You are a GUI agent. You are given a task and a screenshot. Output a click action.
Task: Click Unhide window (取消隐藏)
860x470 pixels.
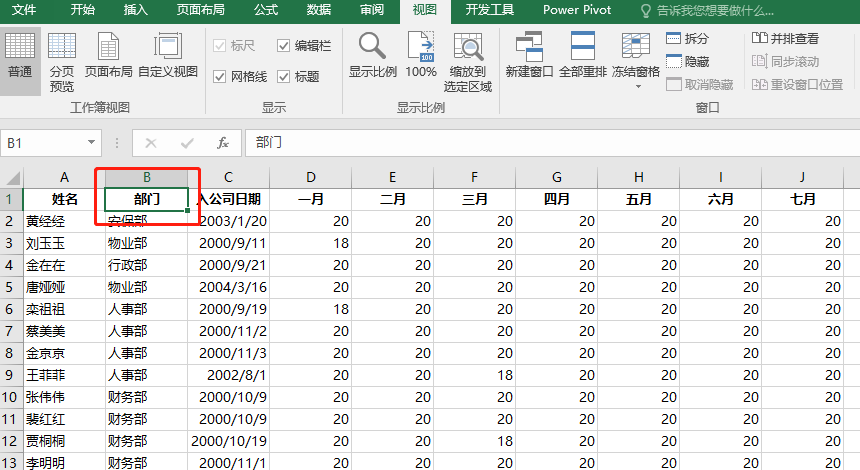click(699, 84)
